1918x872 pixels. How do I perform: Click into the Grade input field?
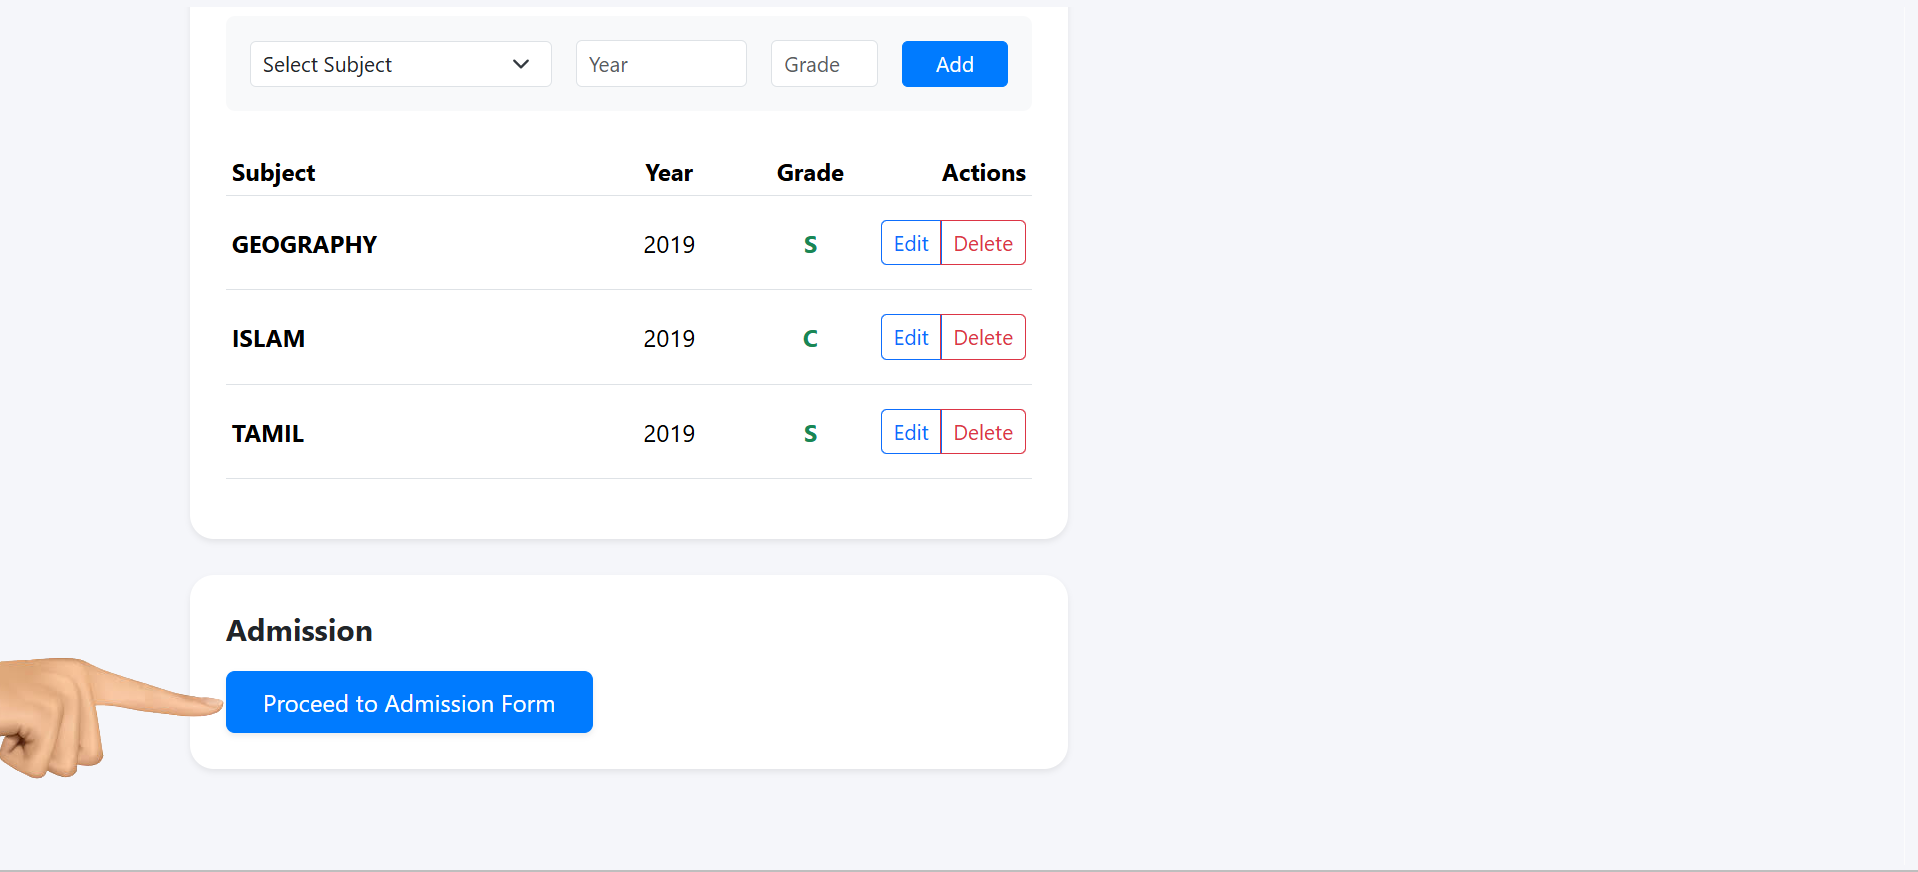(824, 64)
